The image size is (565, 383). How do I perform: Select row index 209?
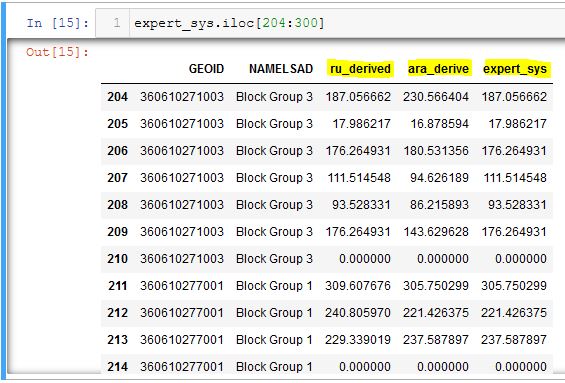pos(117,232)
